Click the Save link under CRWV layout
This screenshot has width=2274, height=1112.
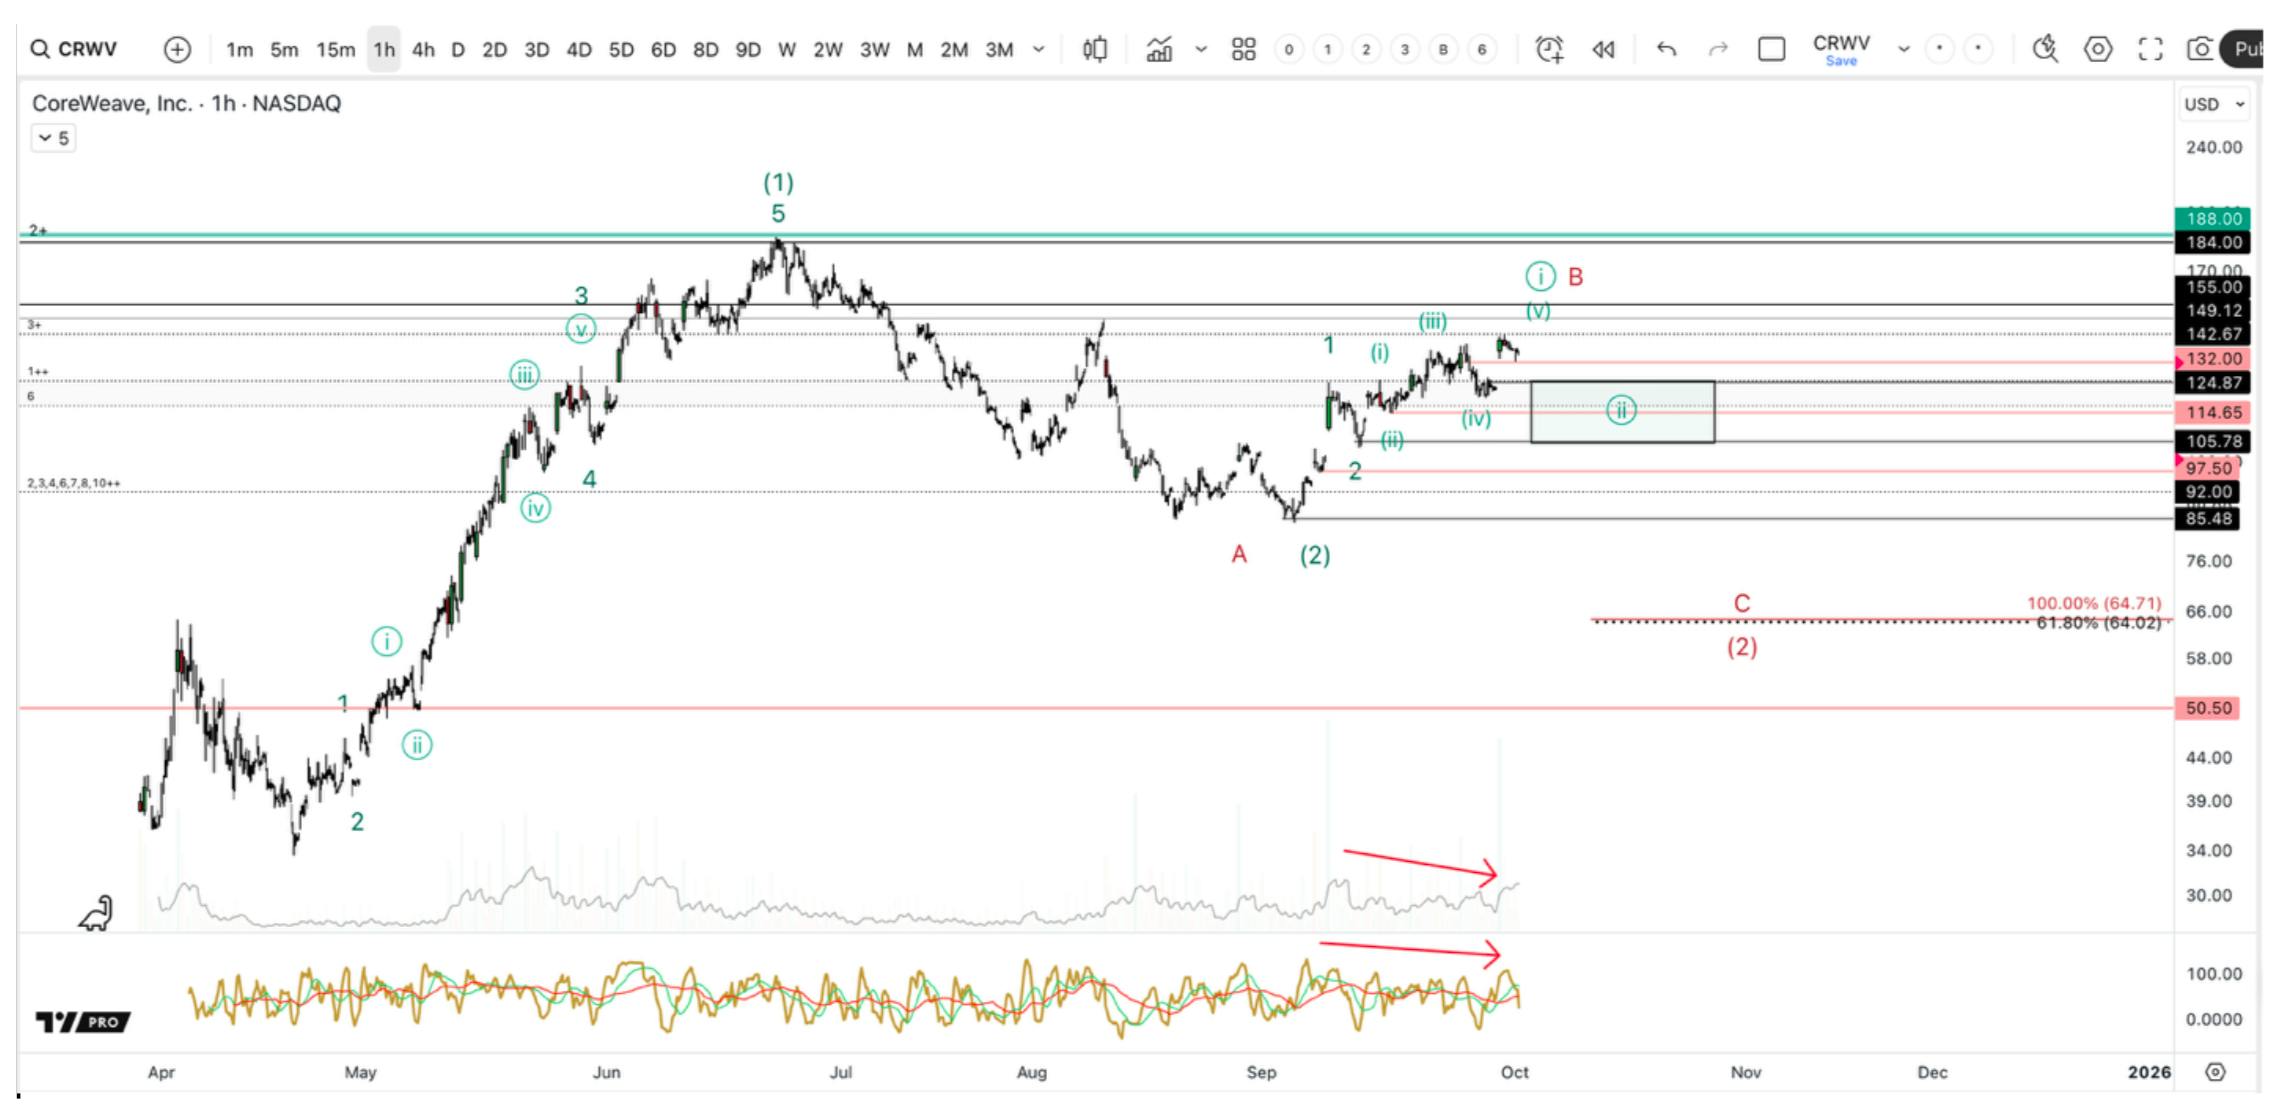pyautogui.click(x=1841, y=62)
